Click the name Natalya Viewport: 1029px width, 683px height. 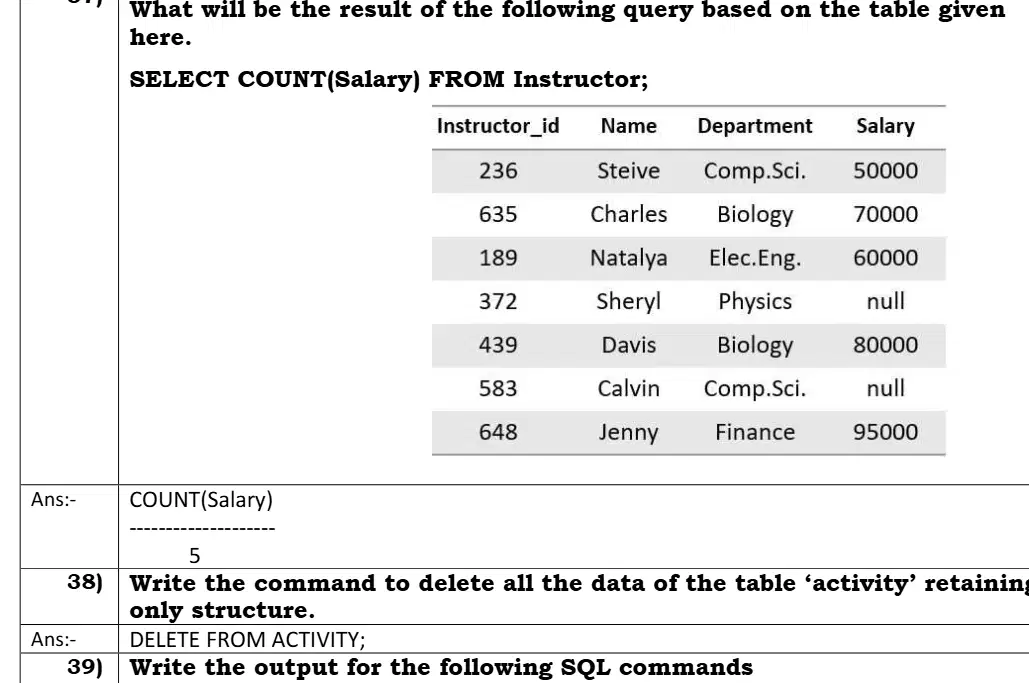point(628,258)
